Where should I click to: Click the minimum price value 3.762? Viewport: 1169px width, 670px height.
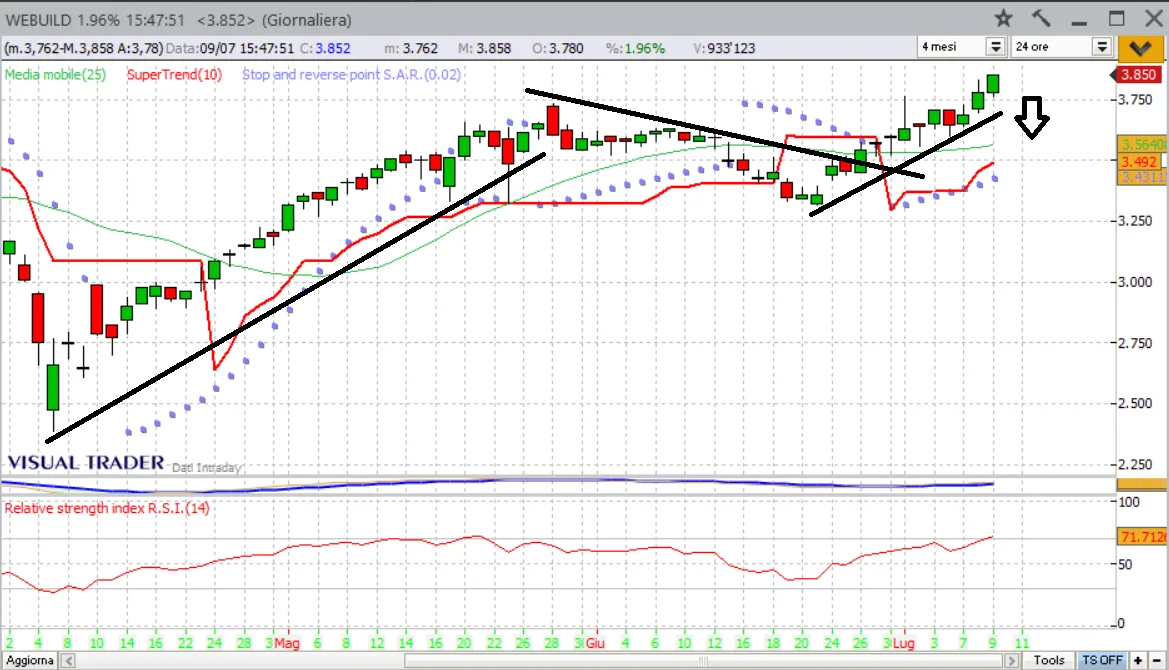click(x=420, y=48)
